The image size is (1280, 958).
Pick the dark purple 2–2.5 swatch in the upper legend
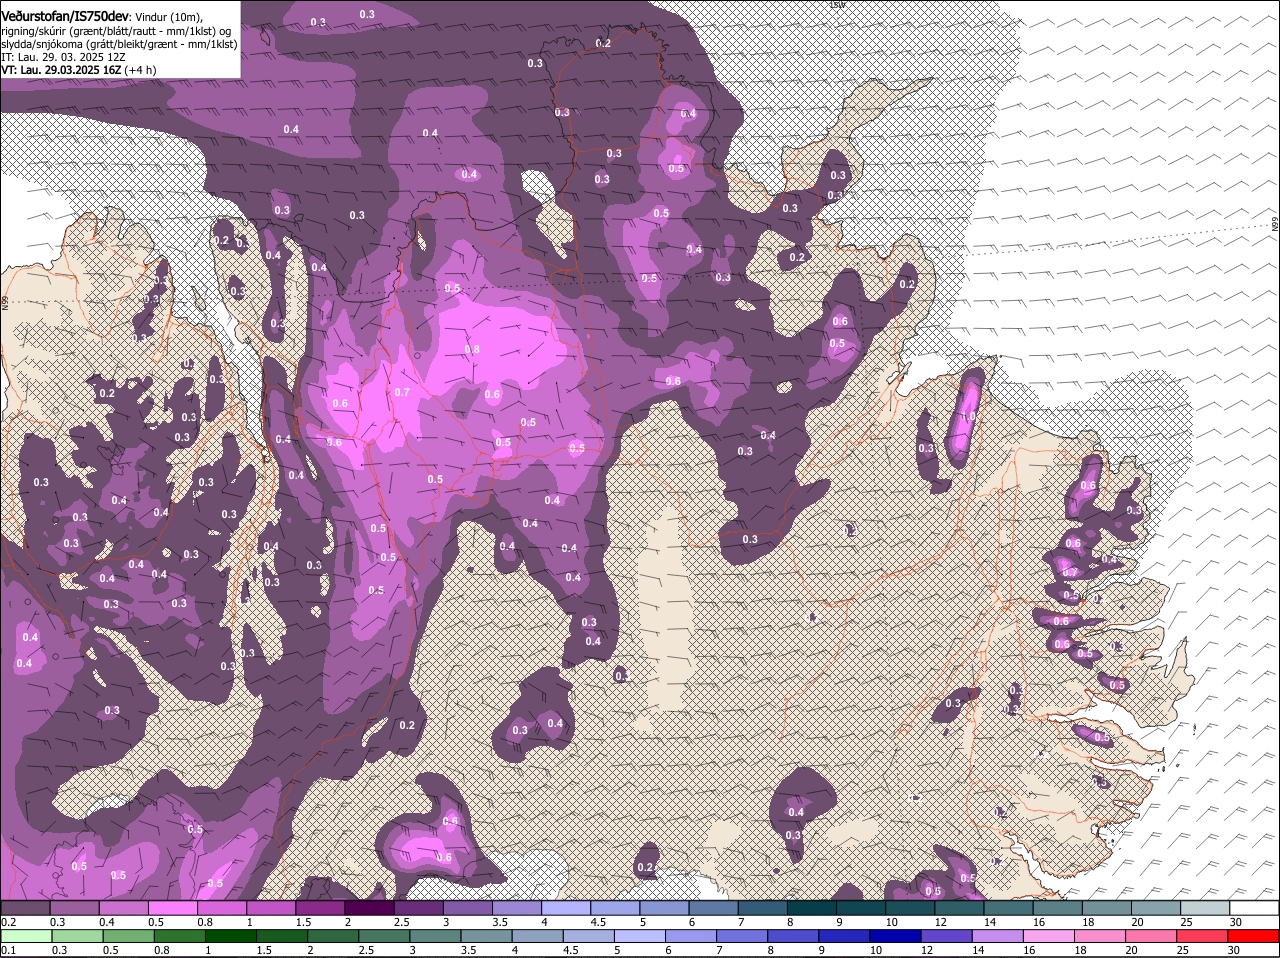coord(369,908)
